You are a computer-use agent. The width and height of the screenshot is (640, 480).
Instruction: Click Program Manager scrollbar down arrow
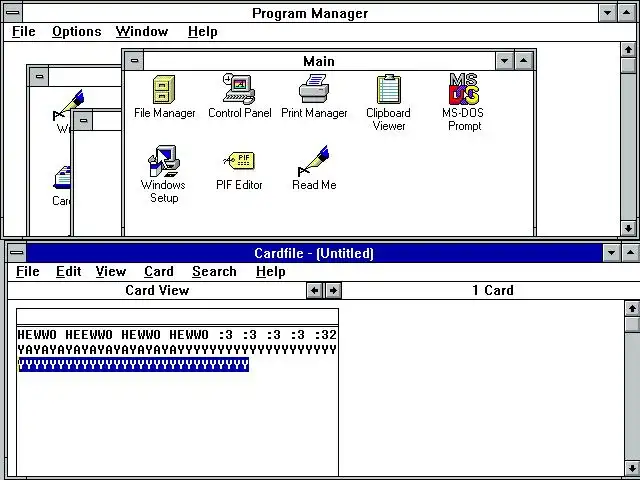[x=628, y=228]
